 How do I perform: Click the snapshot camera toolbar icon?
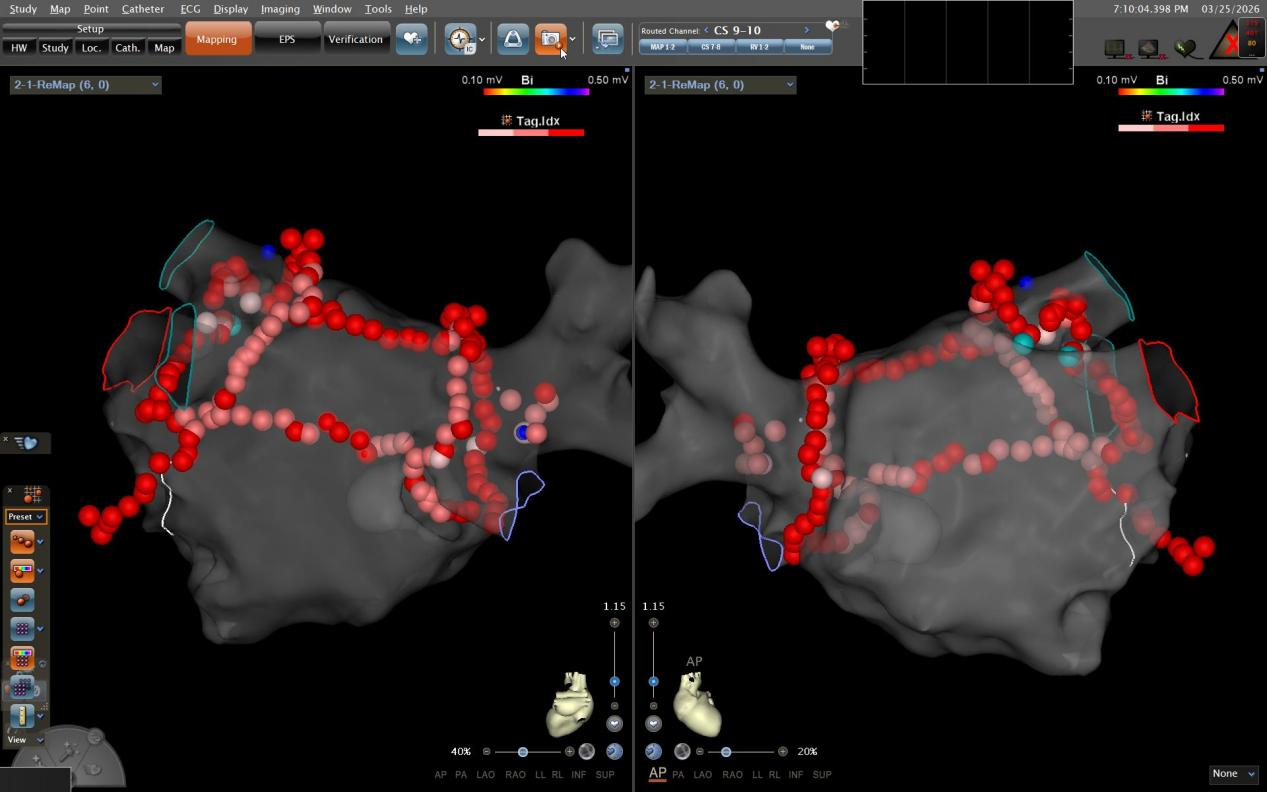coord(549,39)
